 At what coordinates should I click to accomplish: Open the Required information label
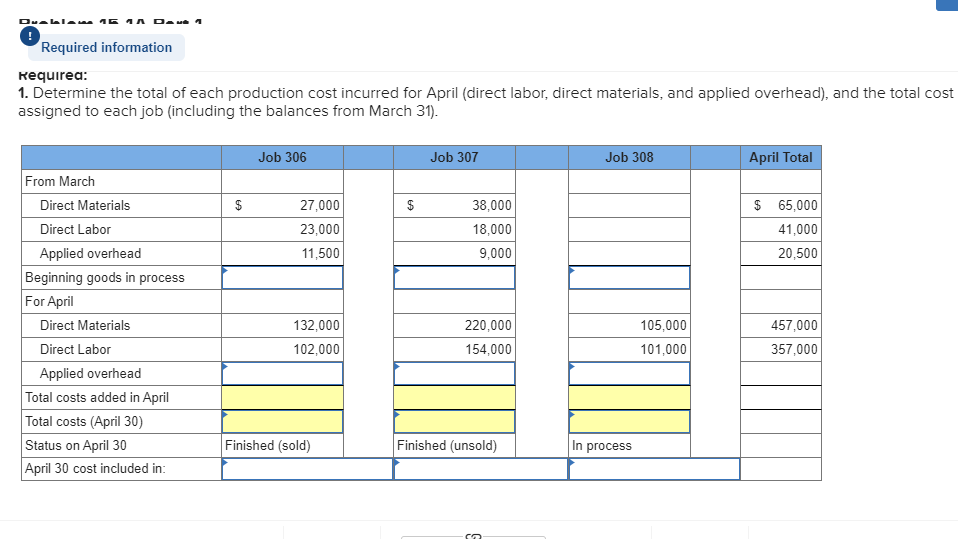(x=106, y=48)
